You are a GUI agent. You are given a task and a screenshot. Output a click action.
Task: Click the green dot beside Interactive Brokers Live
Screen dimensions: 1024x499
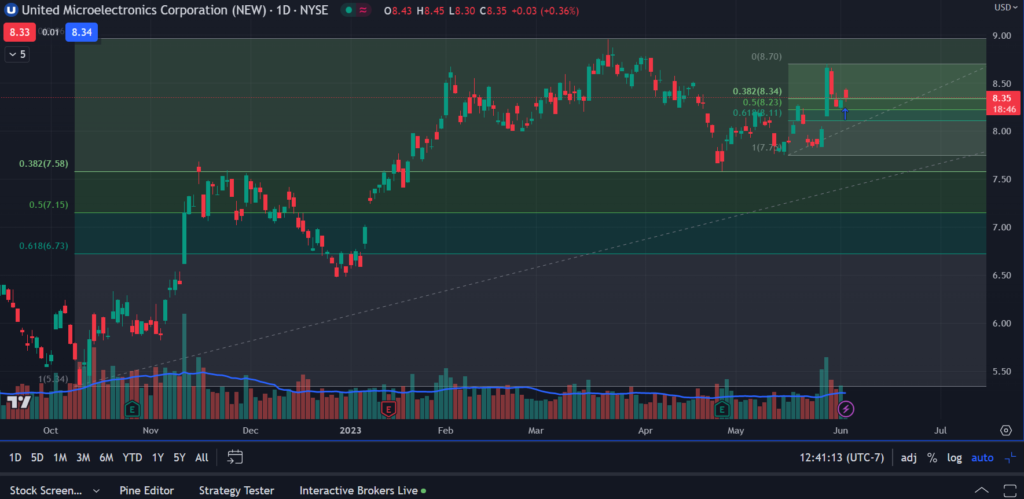(x=423, y=490)
